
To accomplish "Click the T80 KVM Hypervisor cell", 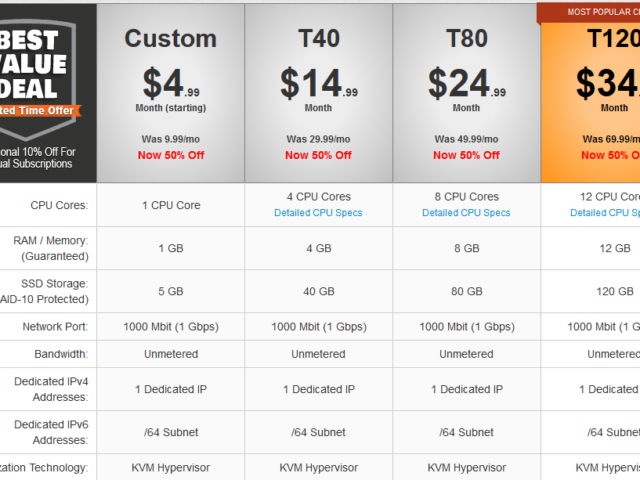I will coord(467,467).
